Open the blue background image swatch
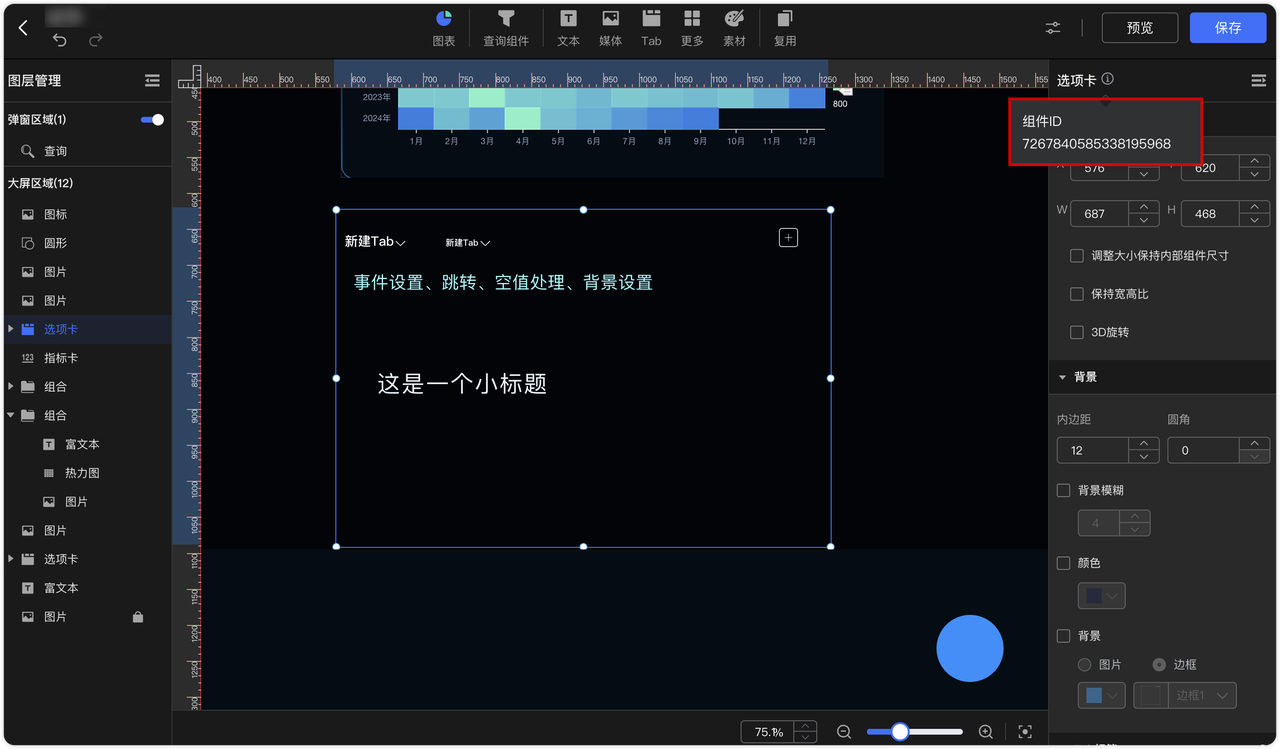The image size is (1280, 749). coord(1102,695)
